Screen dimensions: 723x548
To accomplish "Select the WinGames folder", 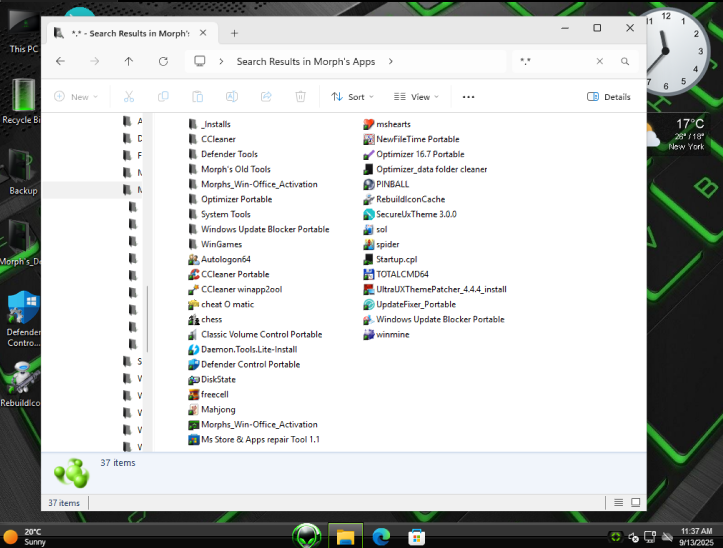I will (x=215, y=244).
